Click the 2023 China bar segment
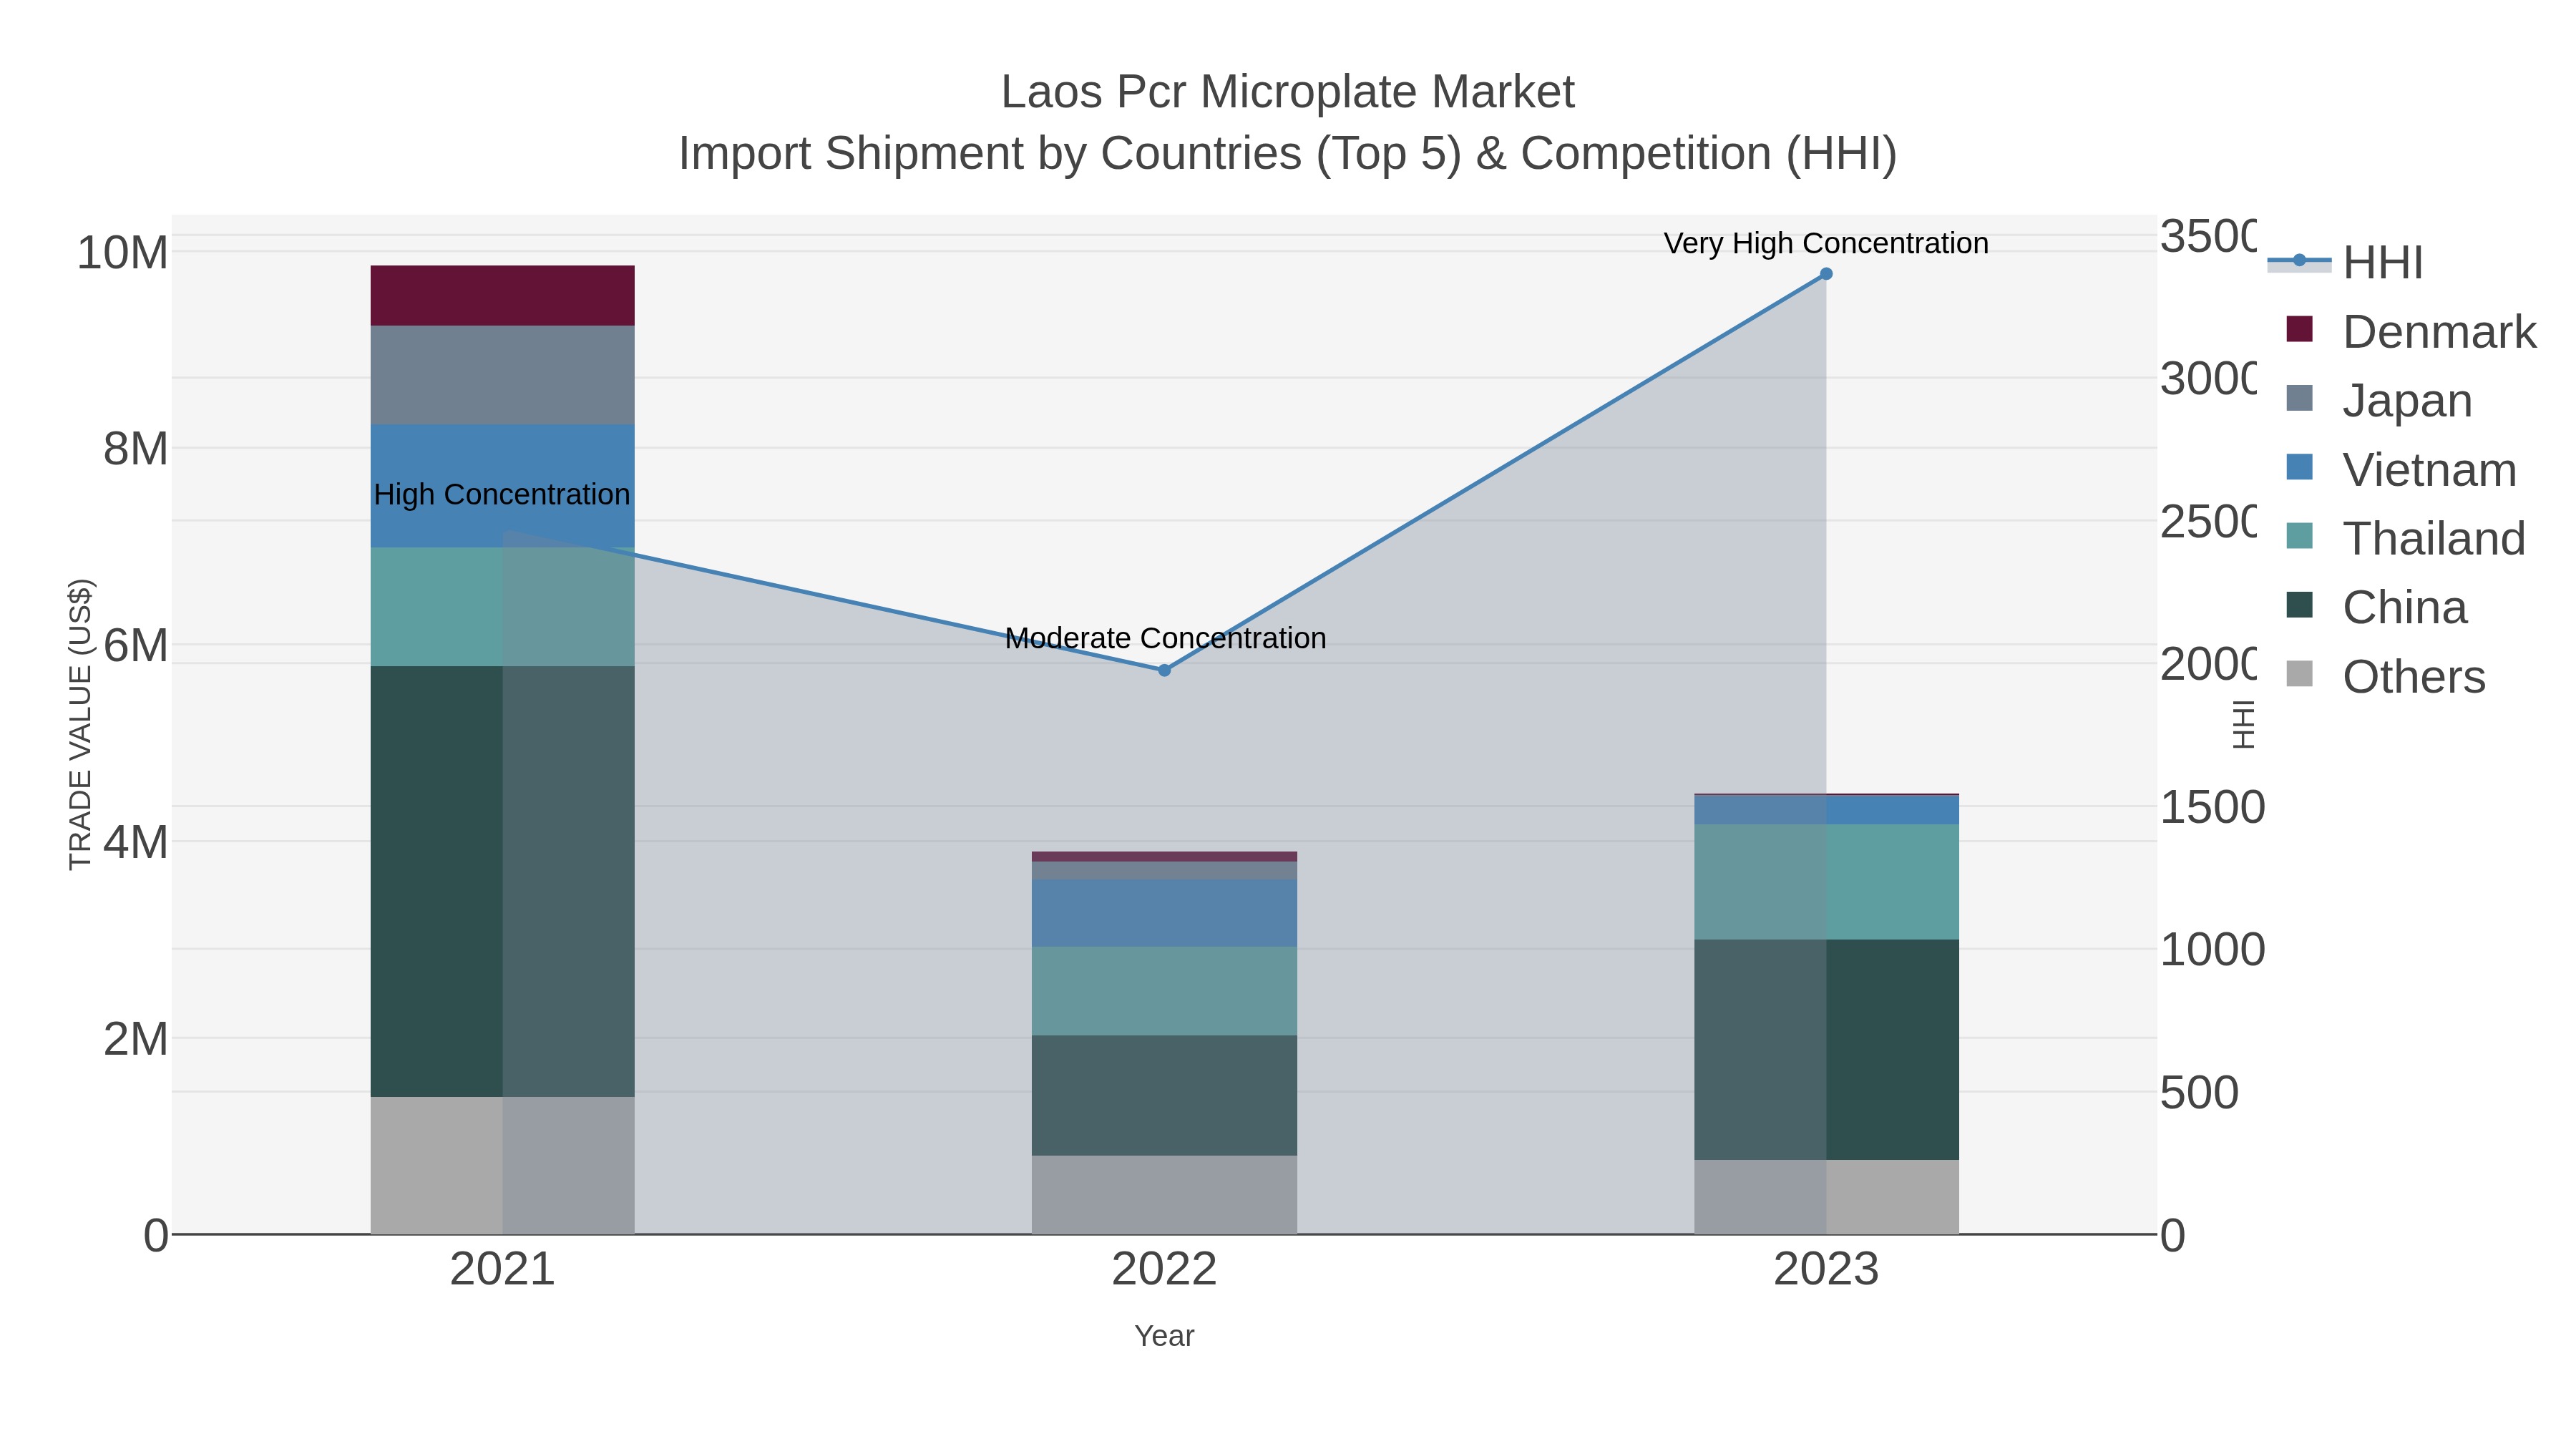The height and width of the screenshot is (1449, 2576). 1826,1050
